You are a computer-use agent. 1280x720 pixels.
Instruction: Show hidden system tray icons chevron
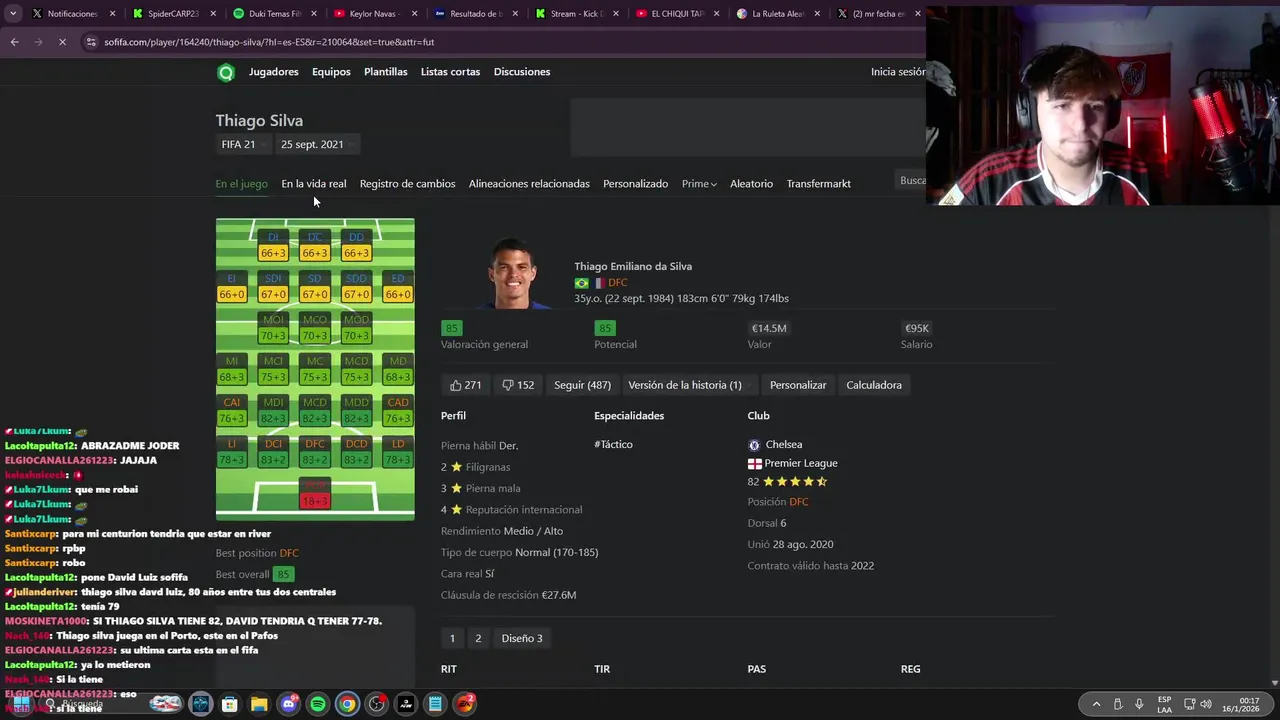(1096, 704)
